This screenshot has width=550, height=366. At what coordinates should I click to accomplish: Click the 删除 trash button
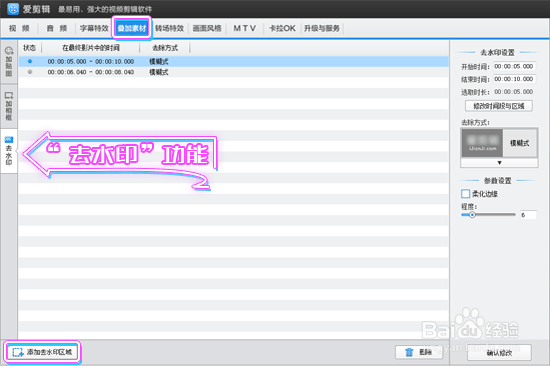[x=419, y=352]
